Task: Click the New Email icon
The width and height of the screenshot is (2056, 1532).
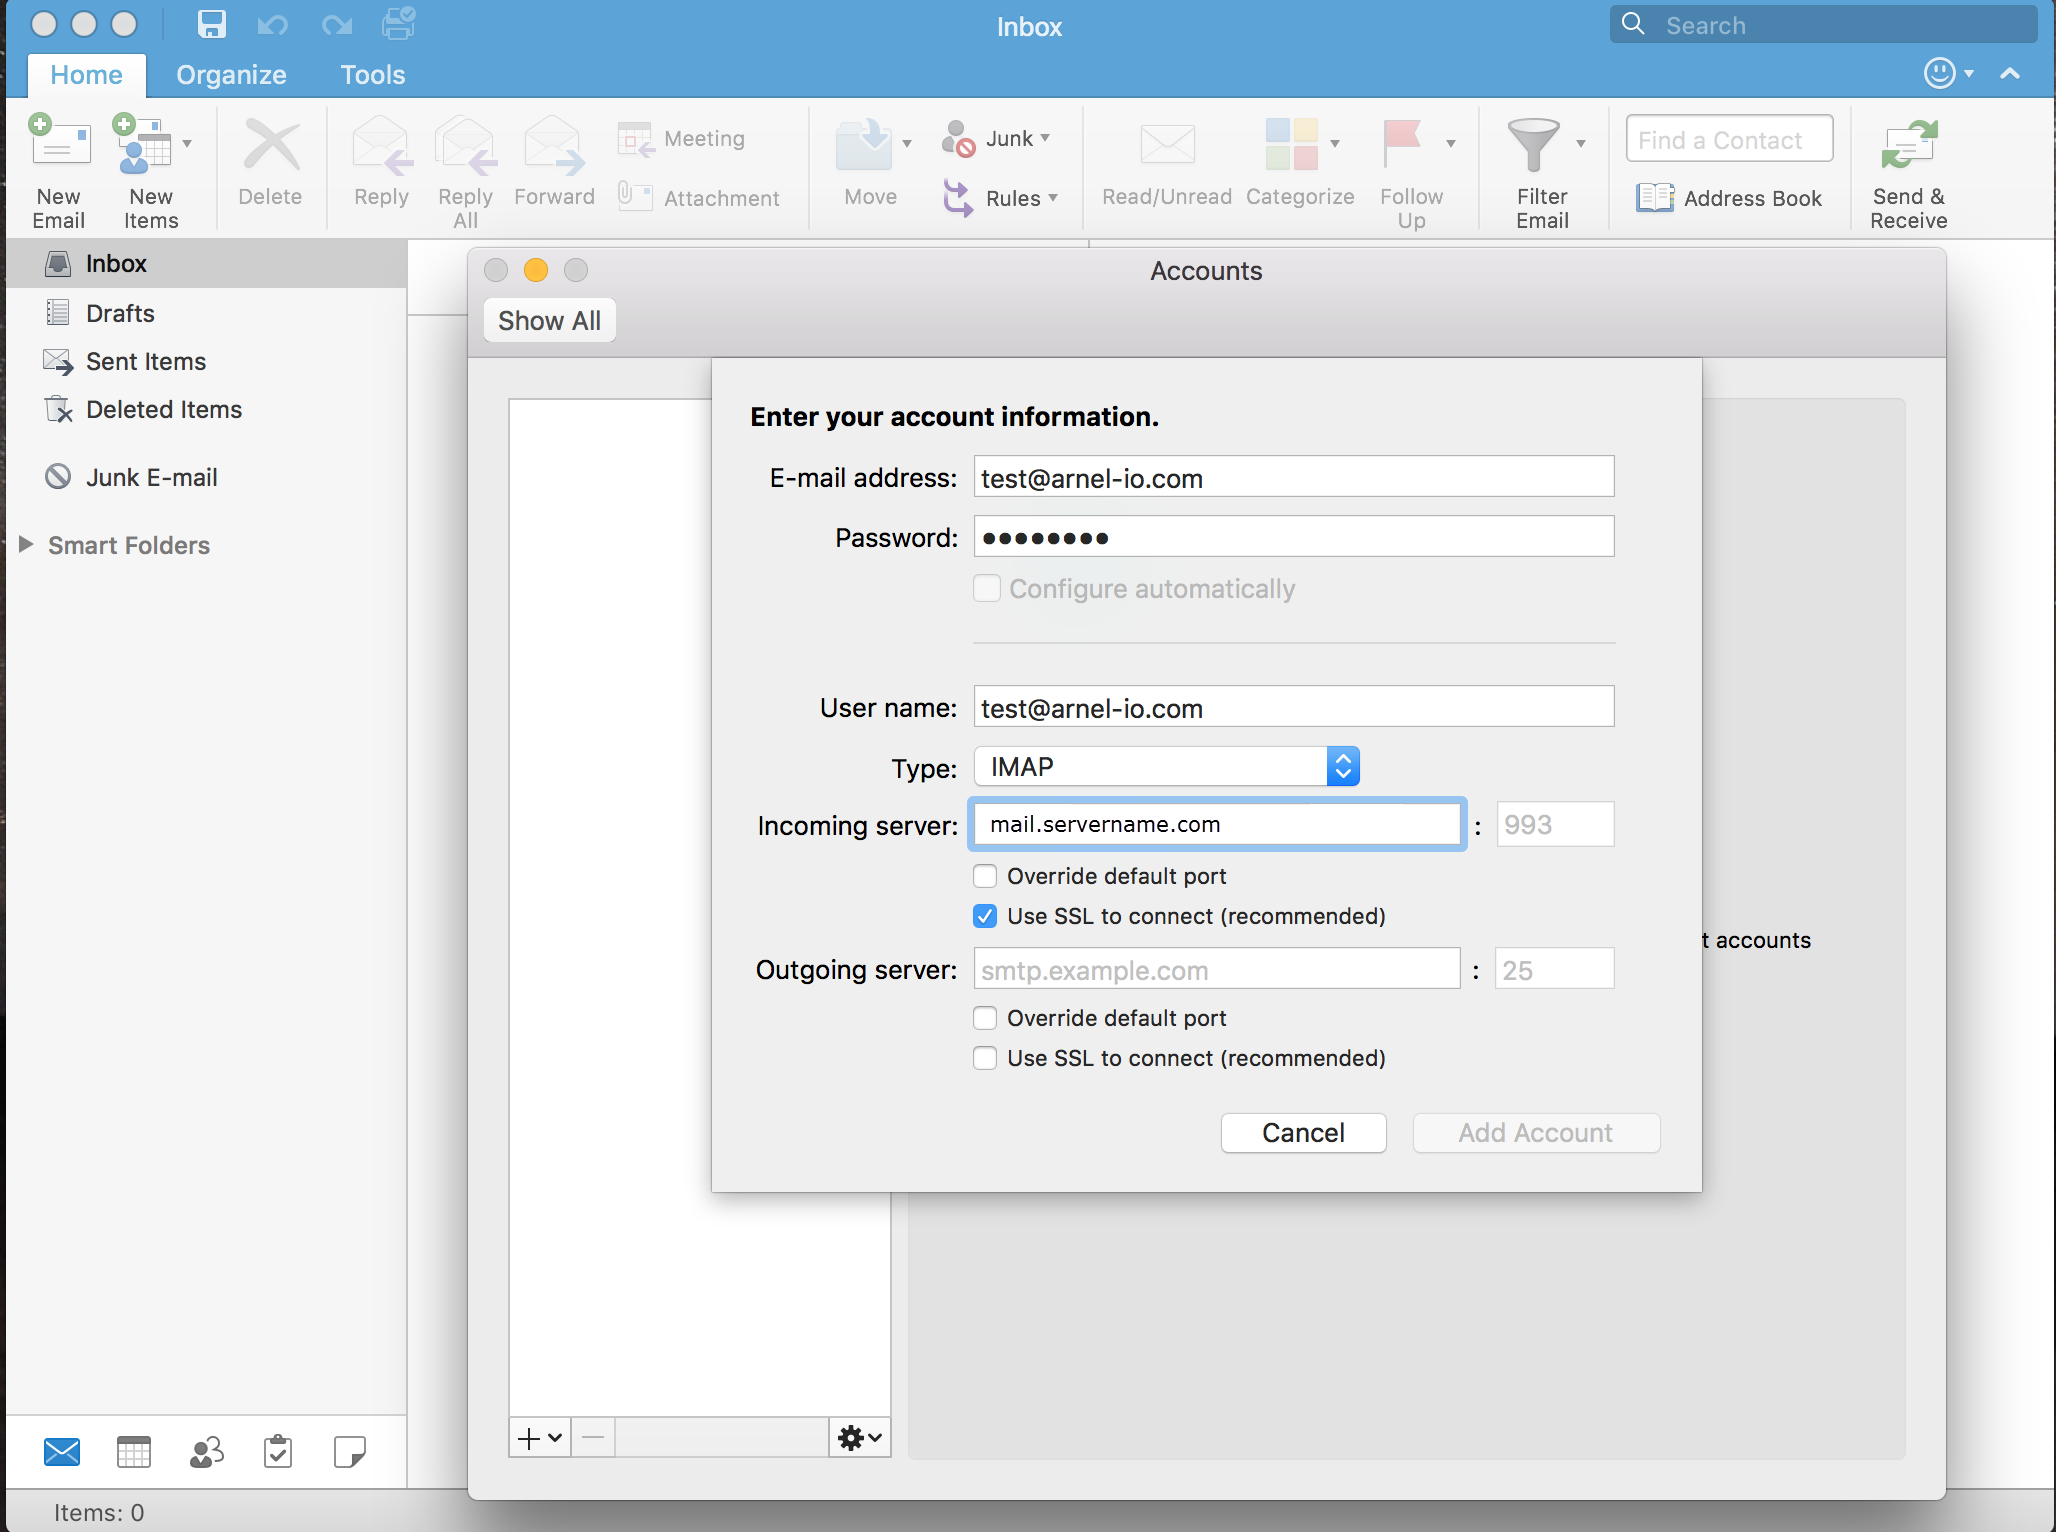Action: coord(59,146)
